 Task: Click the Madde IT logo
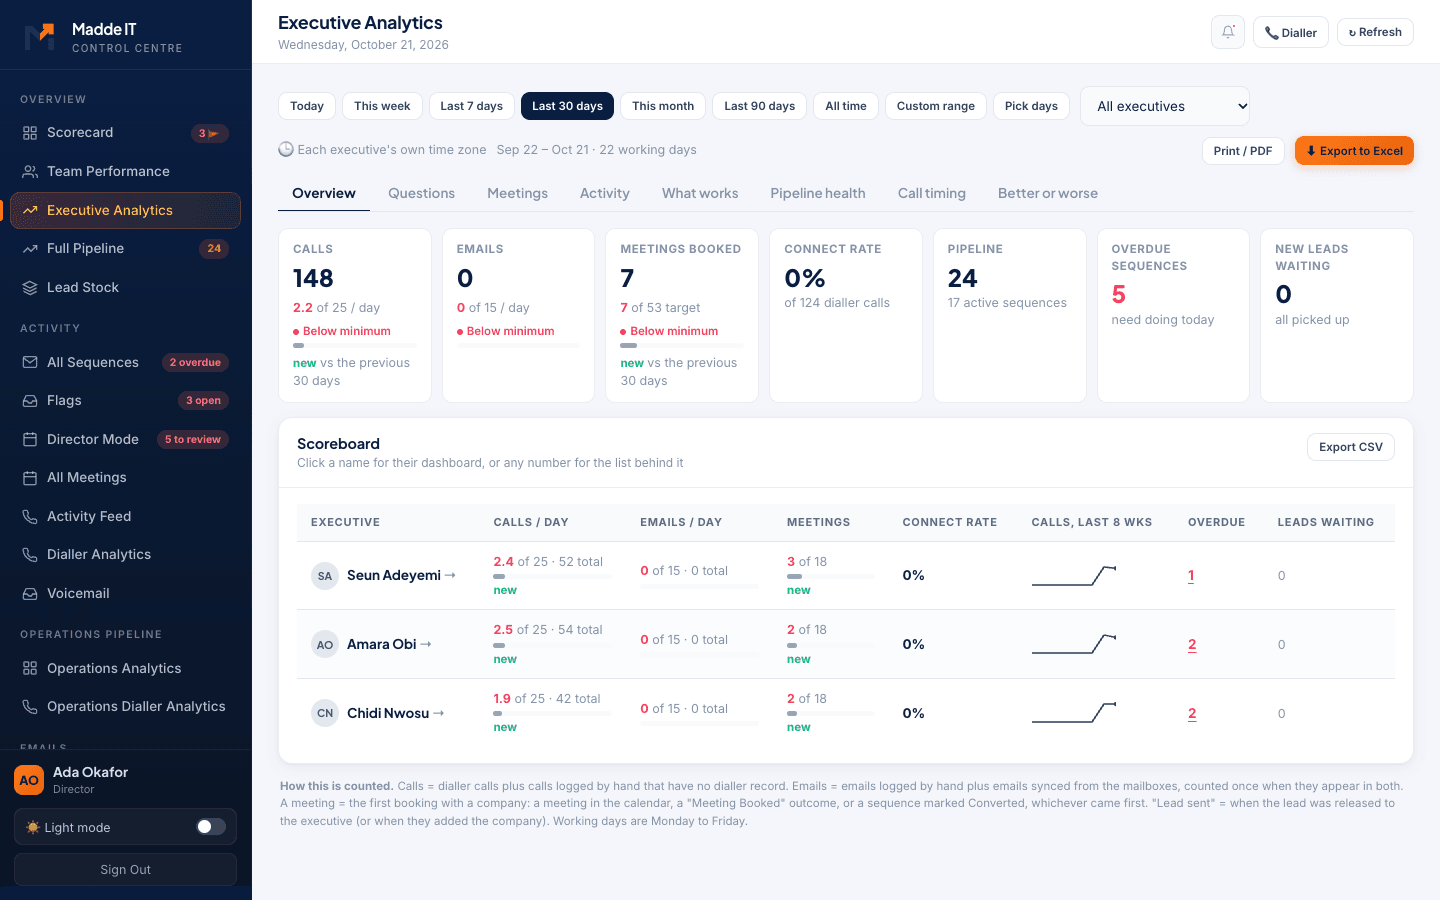click(39, 36)
